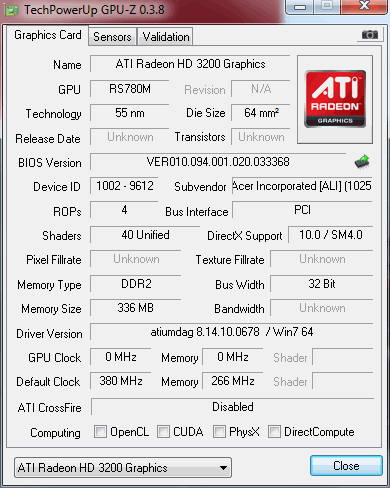Click the DirectX Support value 10.0 / SM4.0
390x488 pixels.
tap(331, 235)
